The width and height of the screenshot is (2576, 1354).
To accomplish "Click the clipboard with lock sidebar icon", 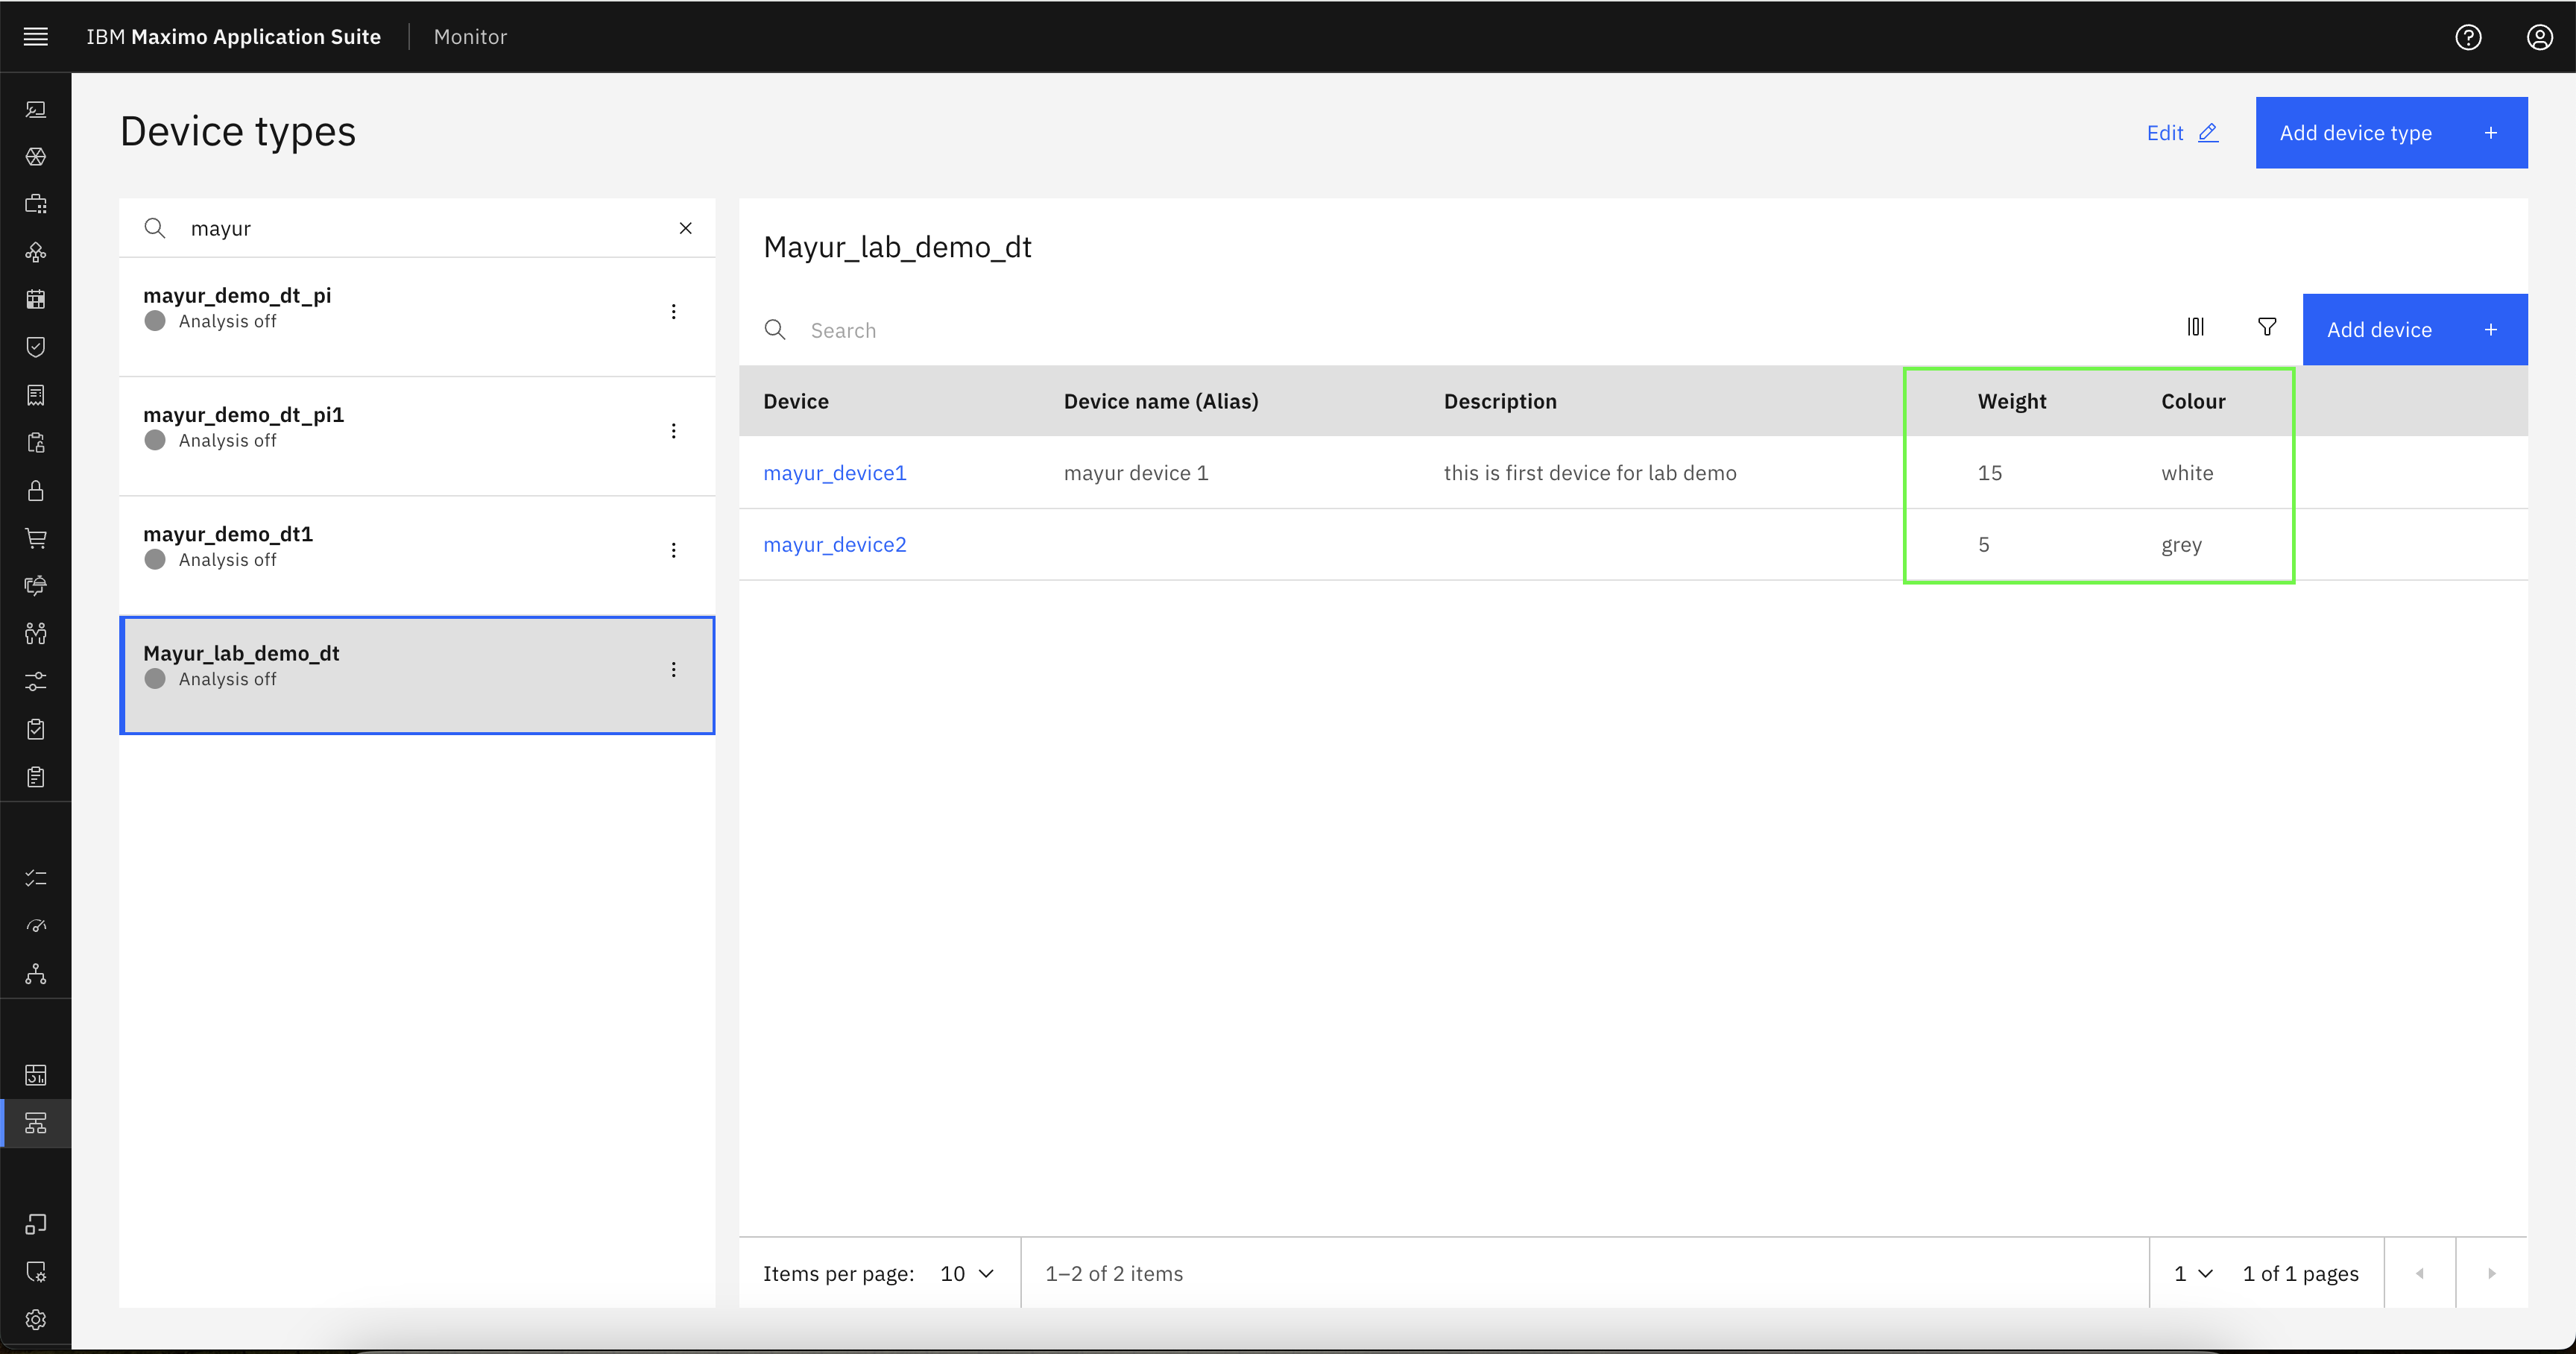I will click(x=36, y=443).
